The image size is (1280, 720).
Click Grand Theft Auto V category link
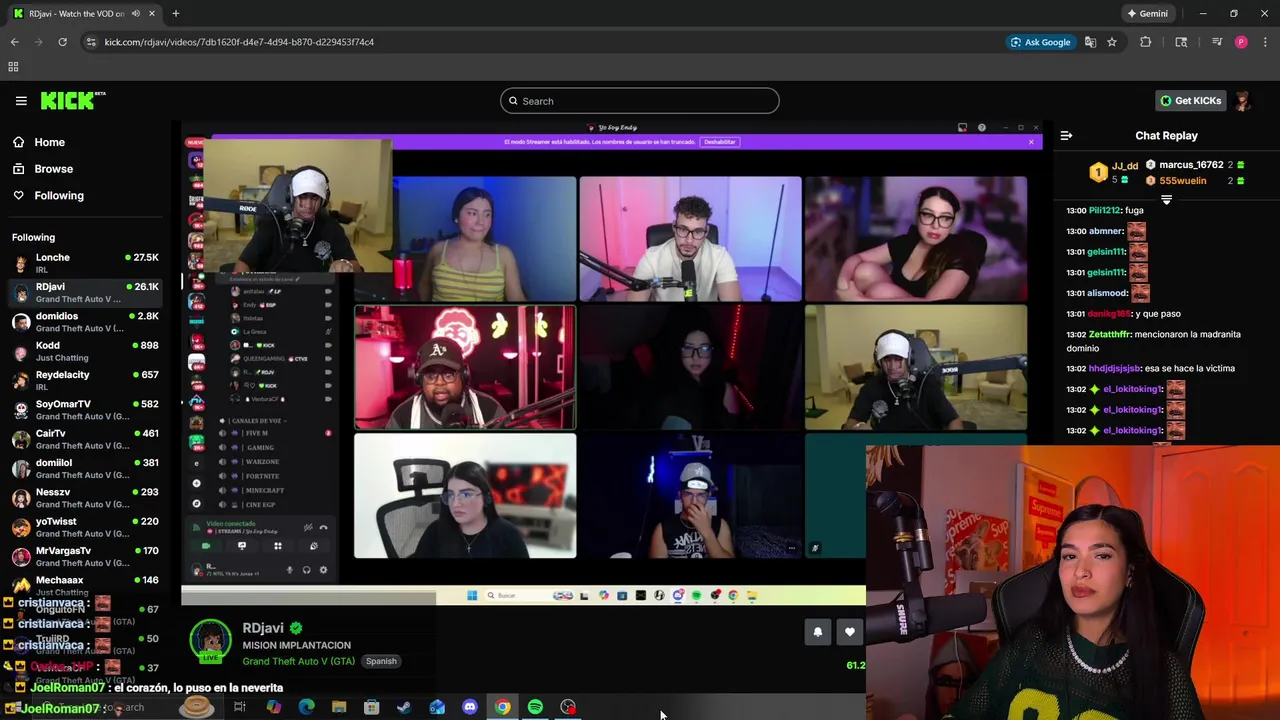tap(298, 661)
